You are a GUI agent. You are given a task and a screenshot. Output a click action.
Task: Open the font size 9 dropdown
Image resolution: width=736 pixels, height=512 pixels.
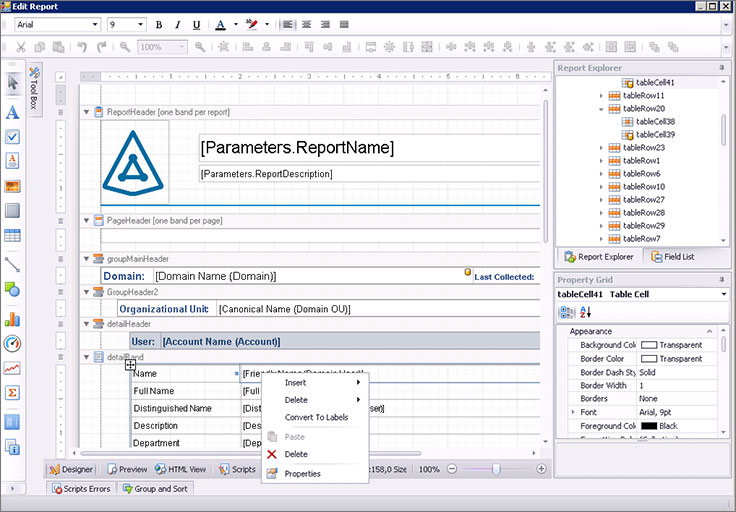click(x=140, y=24)
